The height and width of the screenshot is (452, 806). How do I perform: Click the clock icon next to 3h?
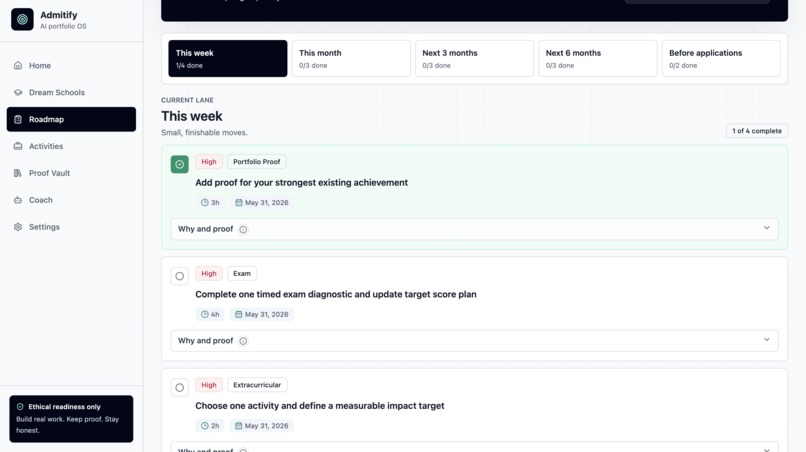point(205,203)
